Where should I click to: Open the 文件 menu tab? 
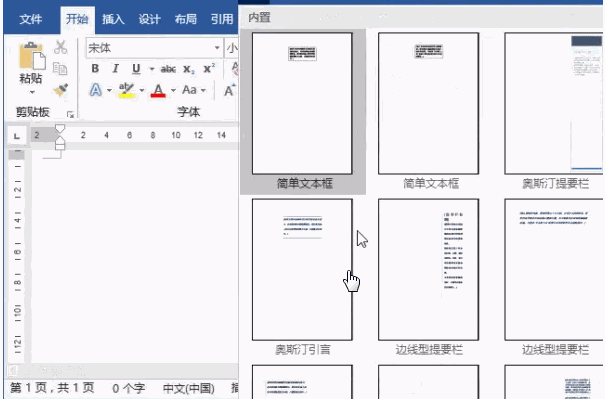[30, 19]
